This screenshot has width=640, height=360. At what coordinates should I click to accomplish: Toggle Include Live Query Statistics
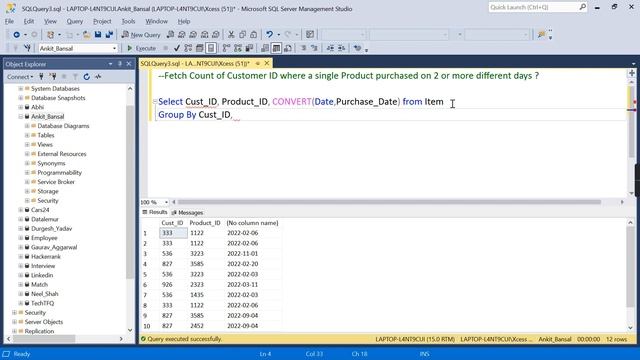238,48
